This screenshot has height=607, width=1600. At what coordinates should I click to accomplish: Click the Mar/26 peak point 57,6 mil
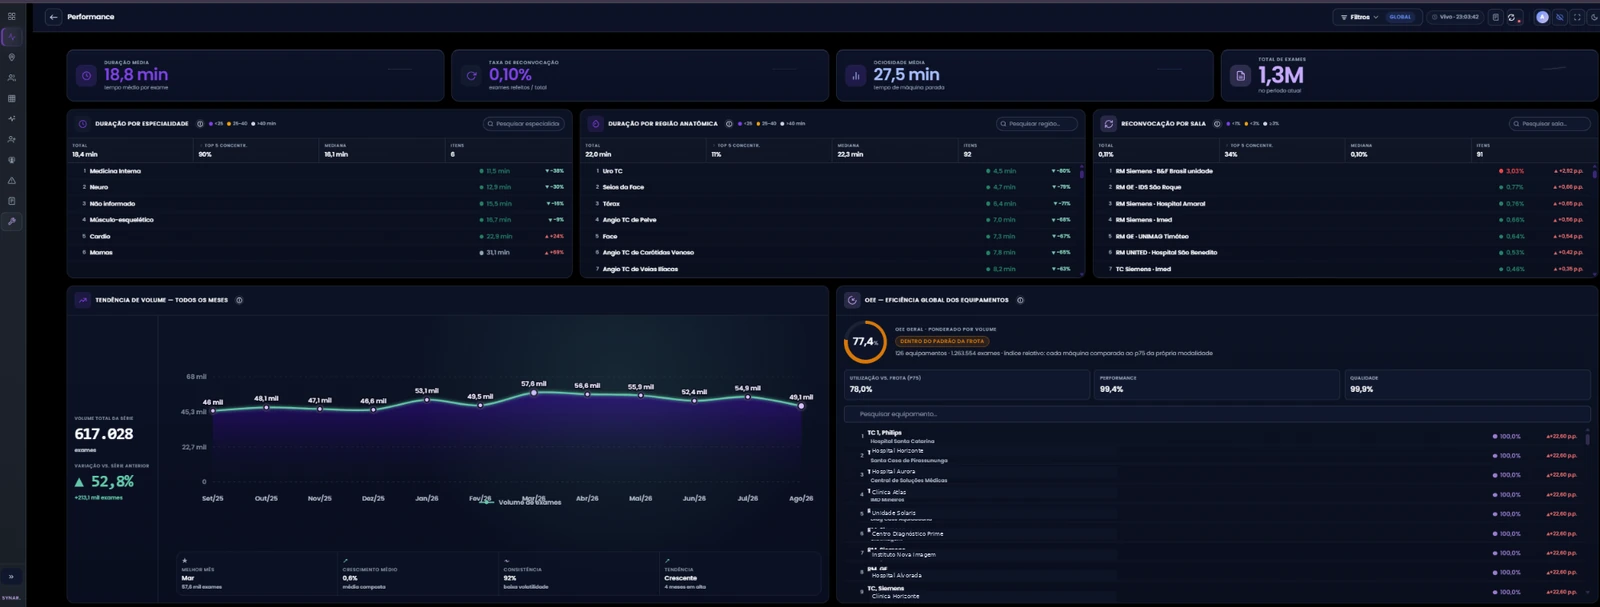pyautogui.click(x=534, y=393)
